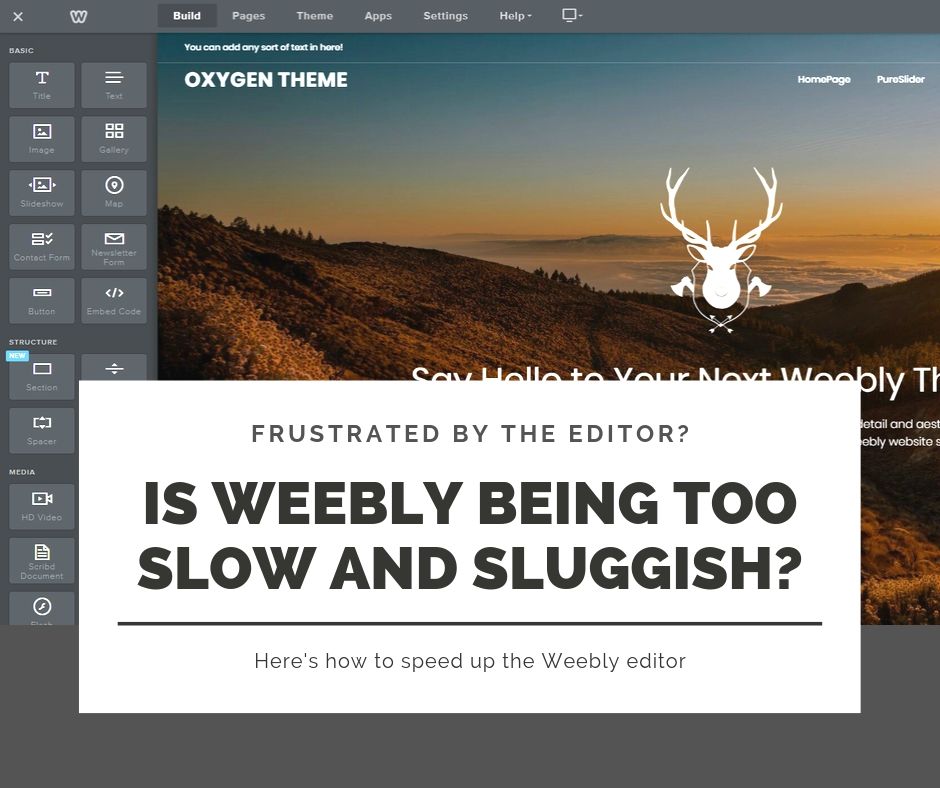Select the Scribd Document element
The image size is (940, 788).
pos(42,561)
